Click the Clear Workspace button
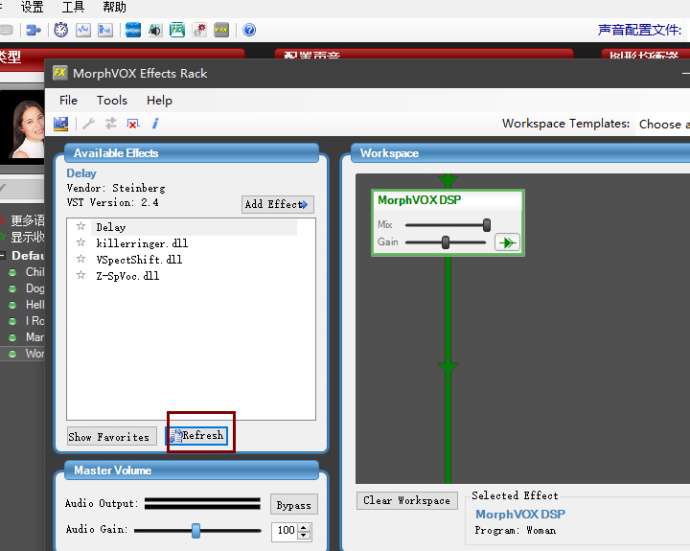The height and width of the screenshot is (551, 690). click(407, 500)
